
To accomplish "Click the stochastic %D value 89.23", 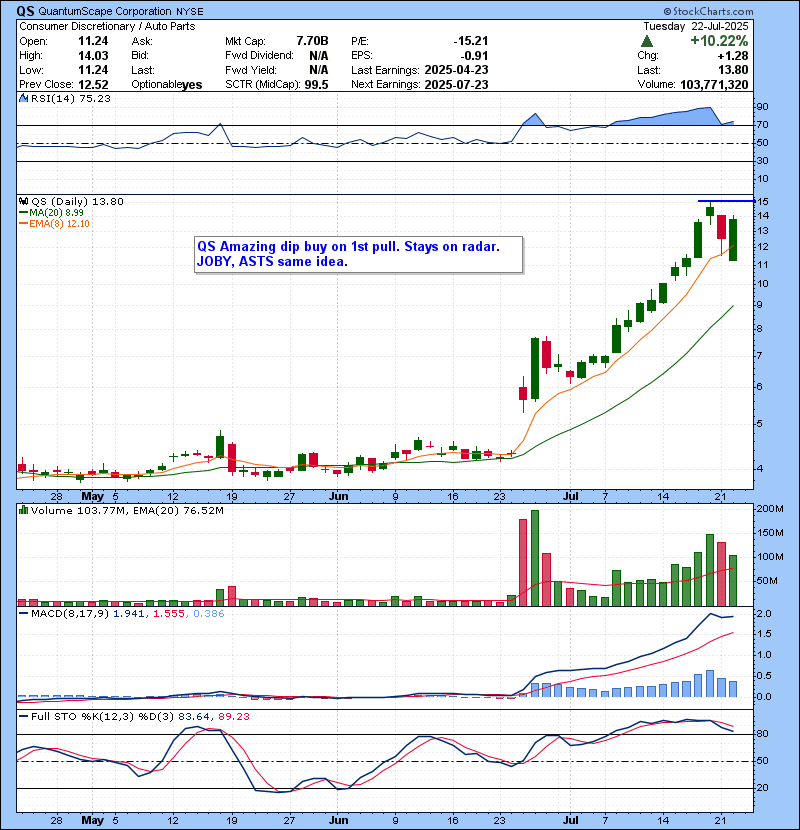I will coord(233,716).
